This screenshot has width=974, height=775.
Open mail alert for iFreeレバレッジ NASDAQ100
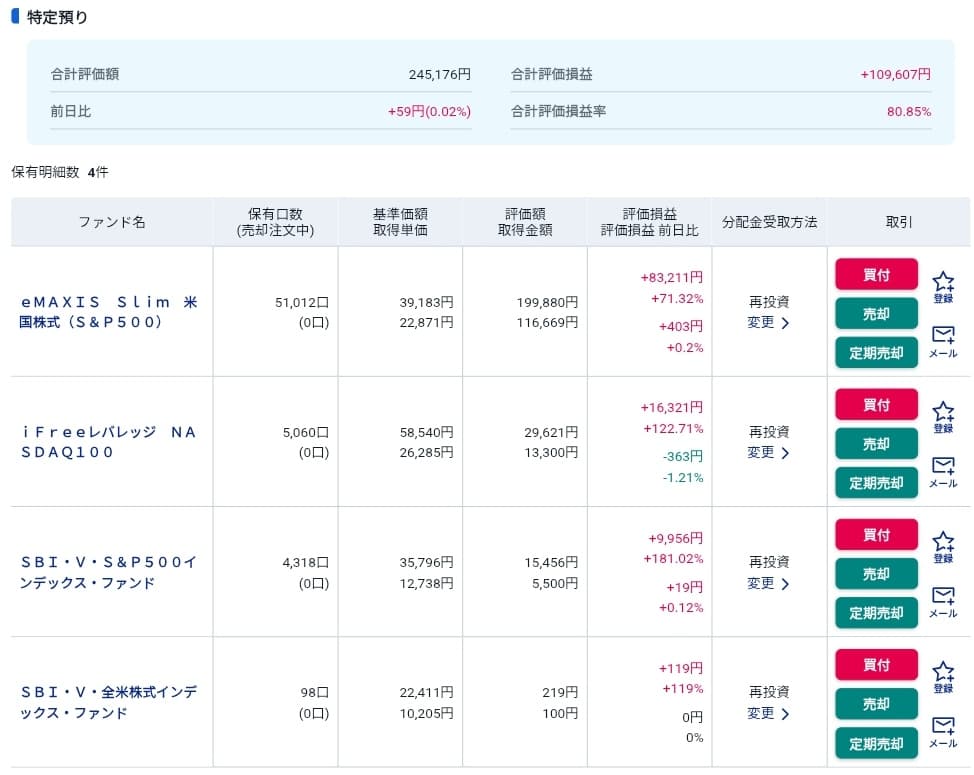[x=943, y=469]
